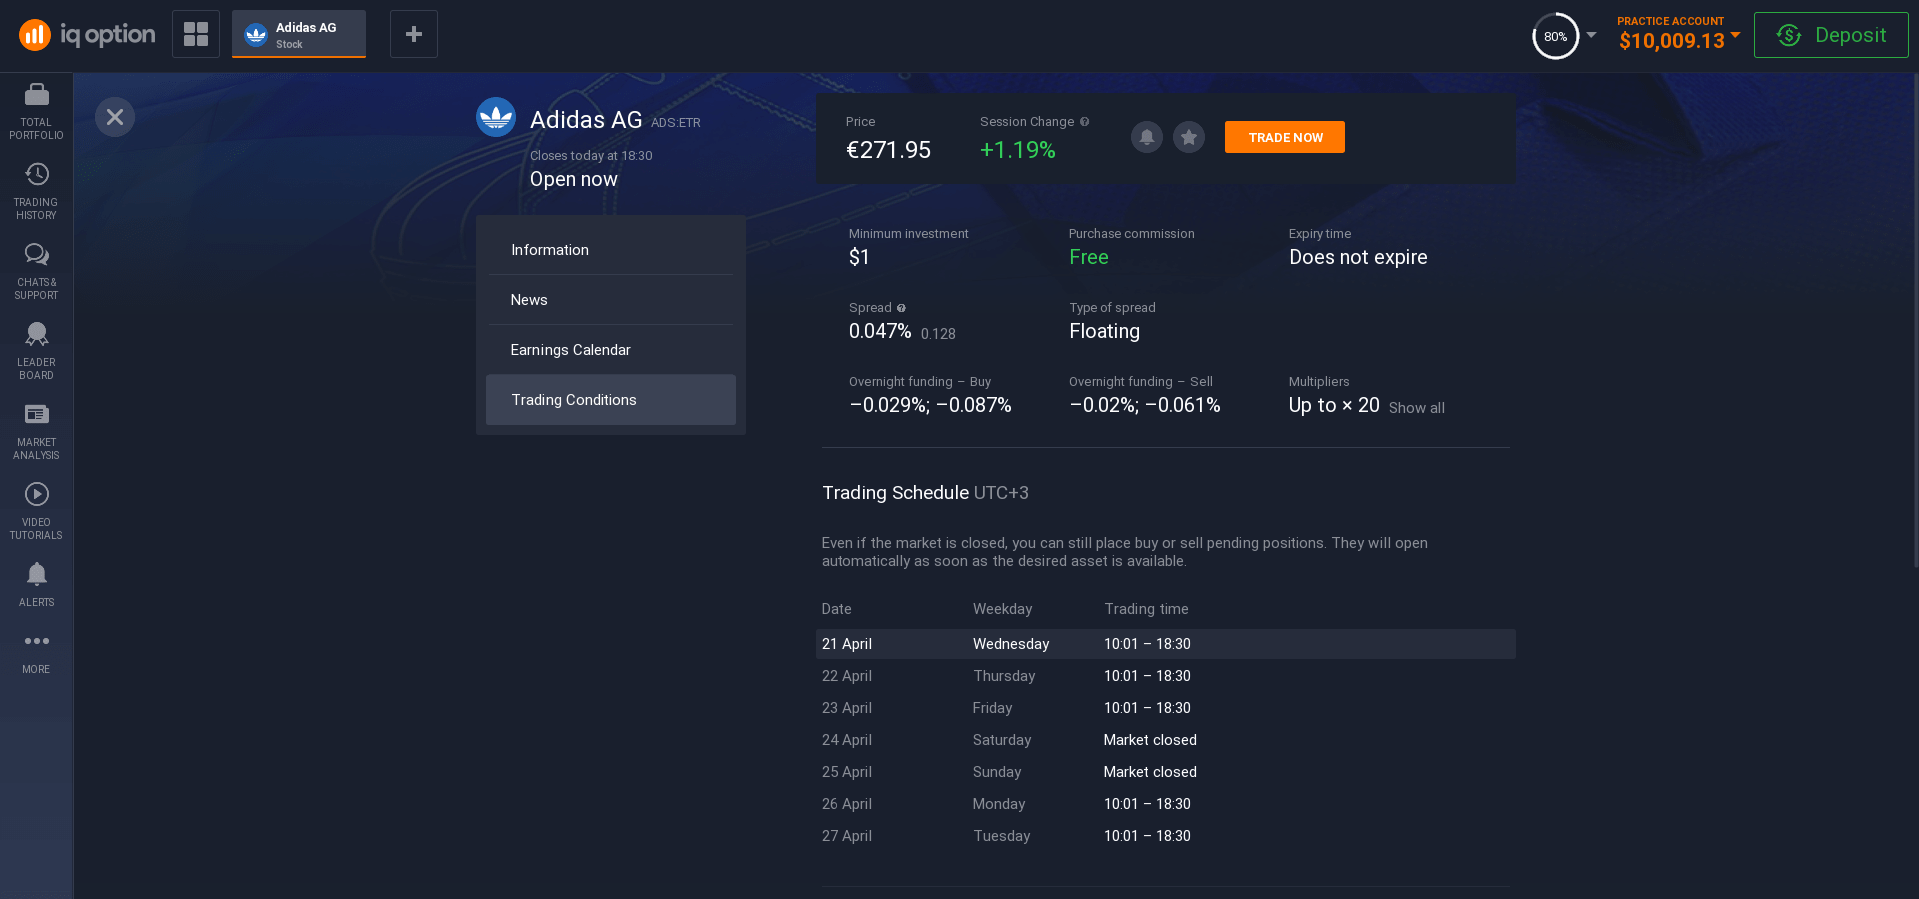
Task: Click Market closed for Sunday
Action: (1150, 772)
